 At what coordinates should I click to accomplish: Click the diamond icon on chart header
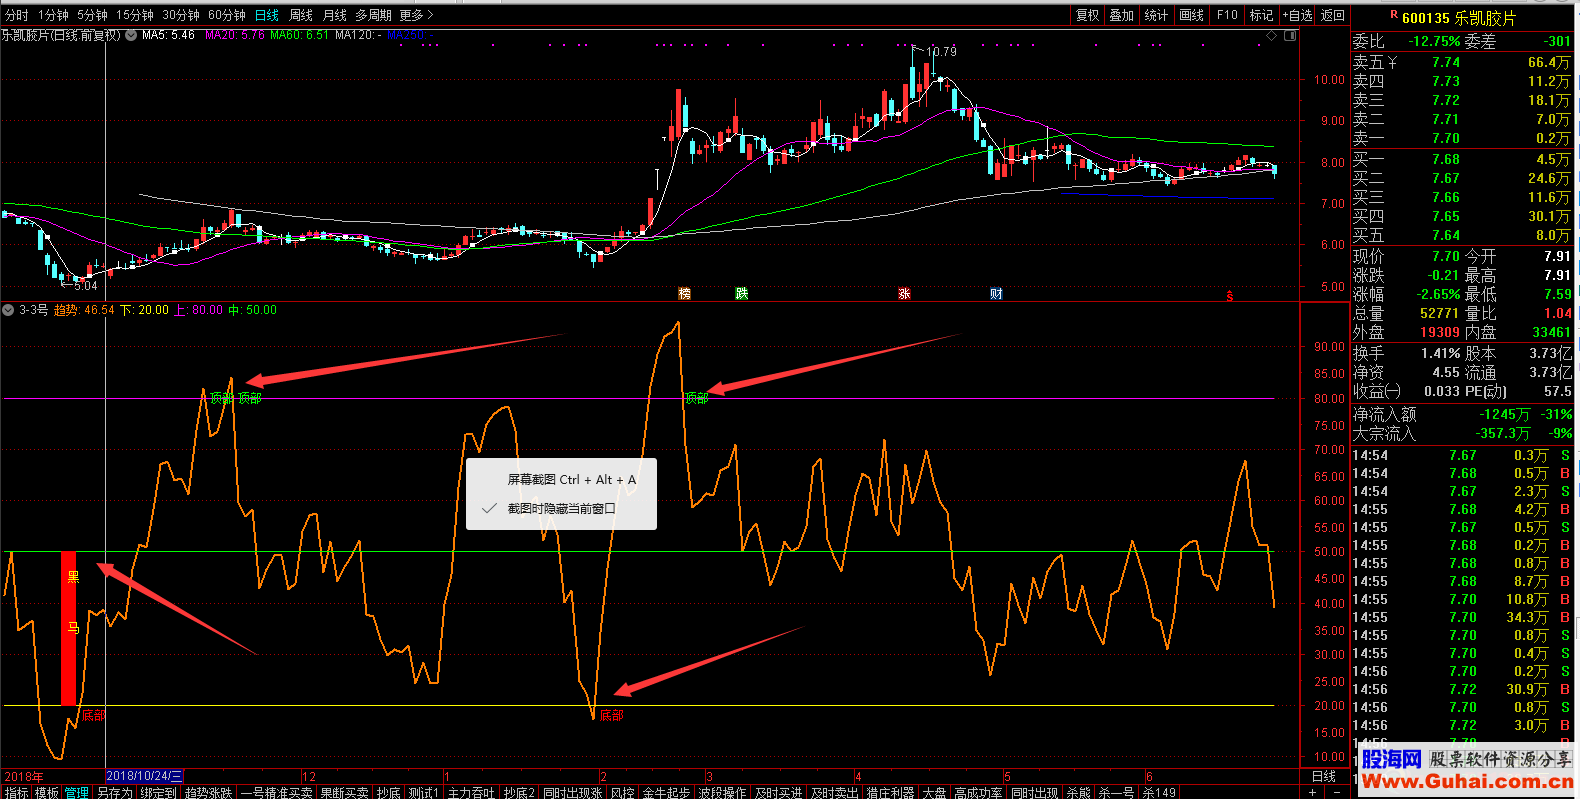(1272, 35)
